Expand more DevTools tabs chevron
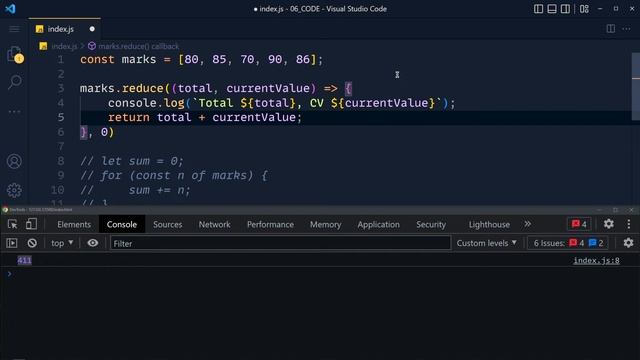The image size is (640, 360). coord(528,224)
